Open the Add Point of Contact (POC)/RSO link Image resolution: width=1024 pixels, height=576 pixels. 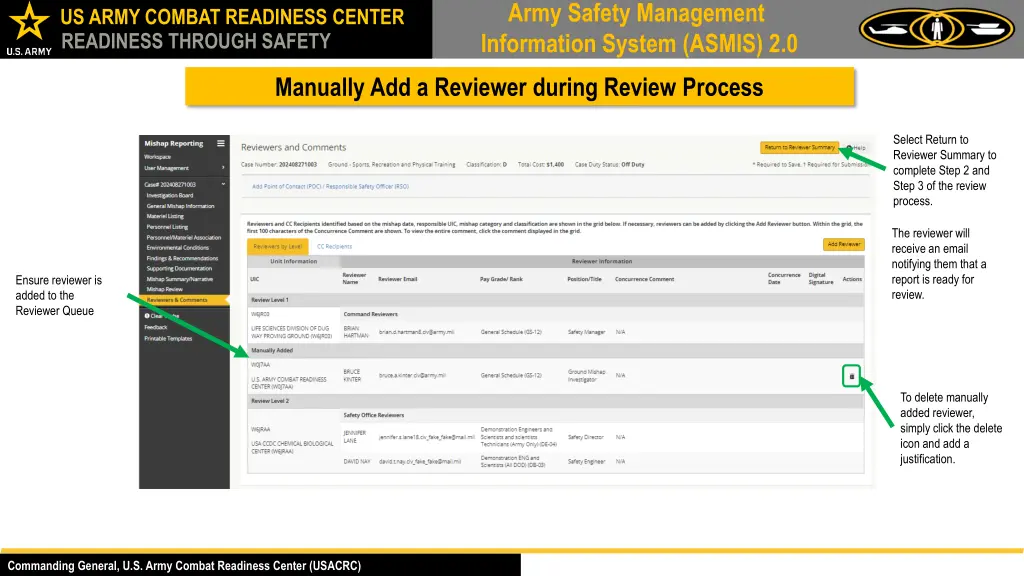click(330, 186)
